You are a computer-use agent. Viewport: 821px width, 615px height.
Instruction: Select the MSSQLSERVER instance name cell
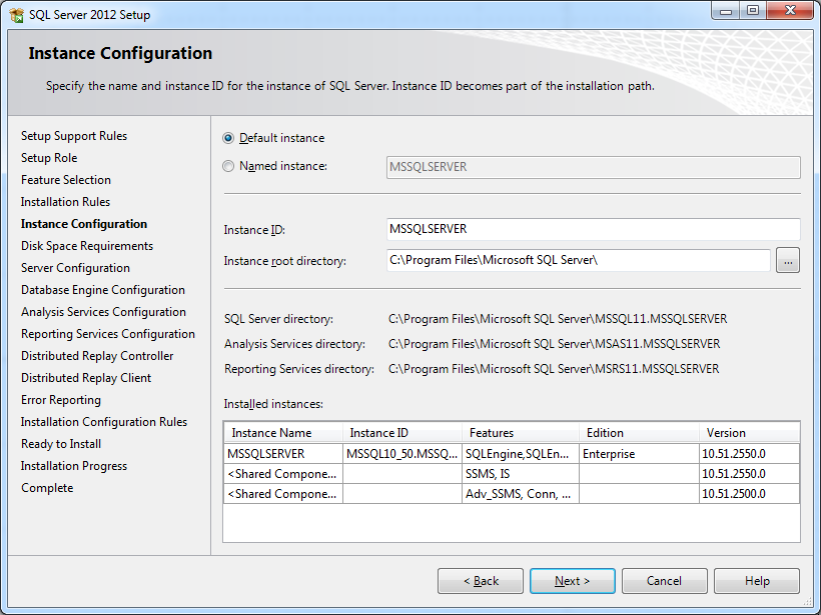tap(283, 454)
